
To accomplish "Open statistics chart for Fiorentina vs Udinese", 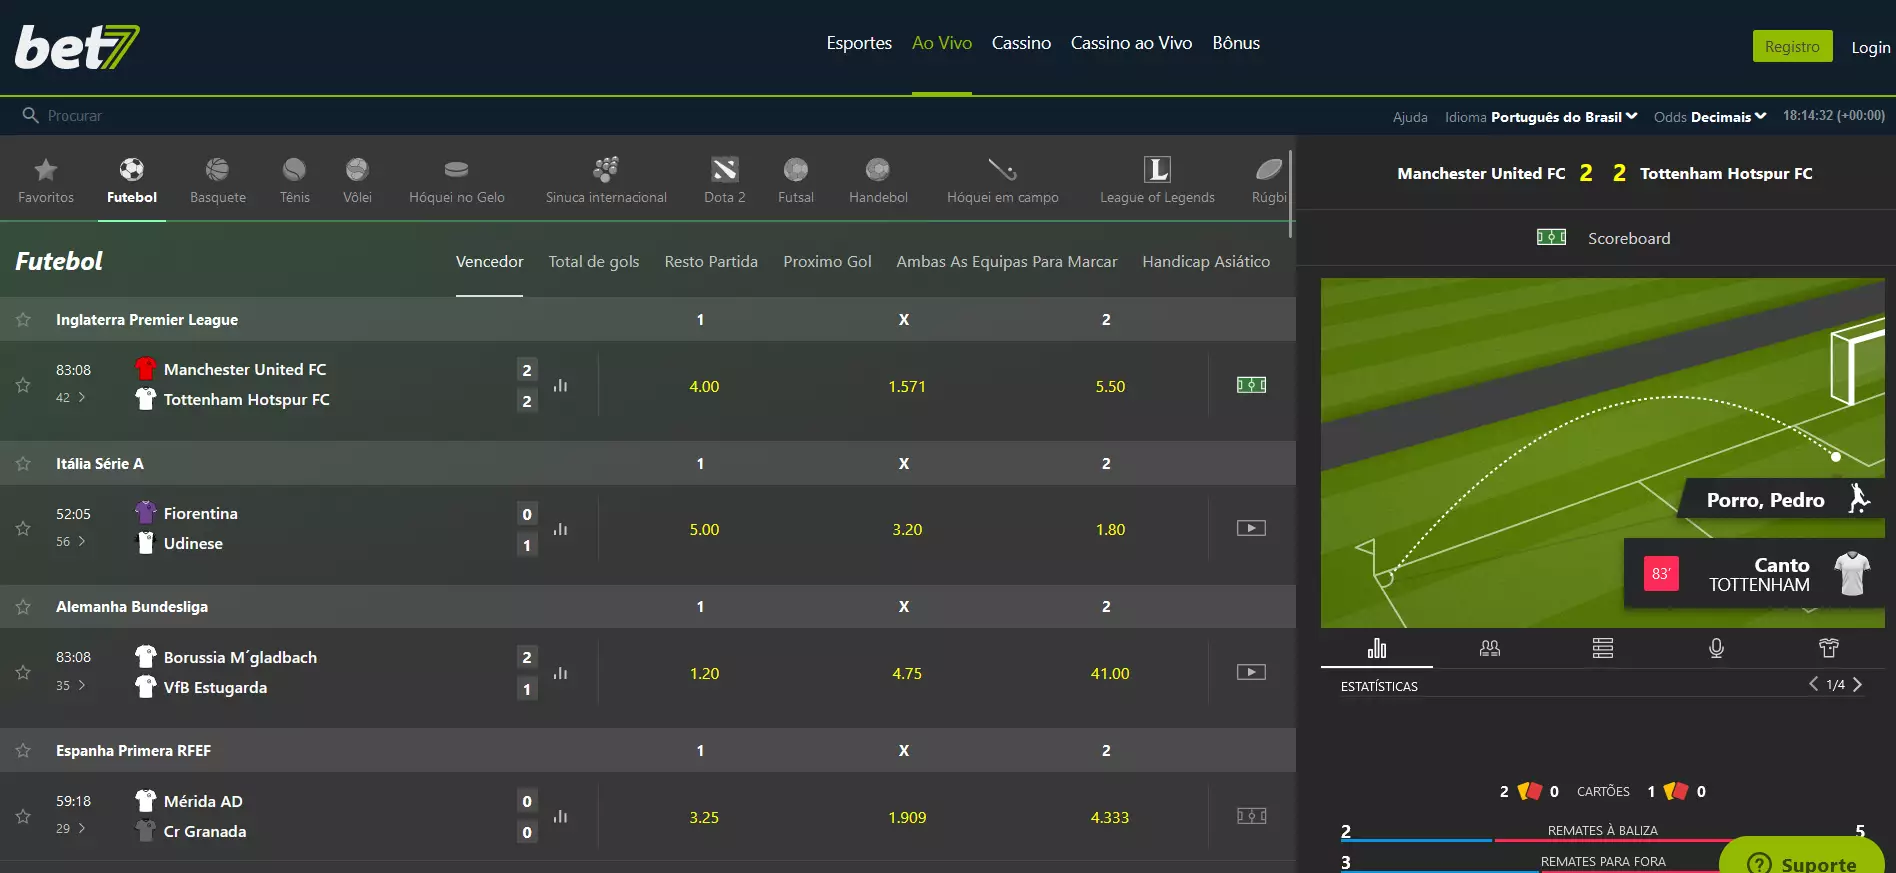I will [x=561, y=529].
